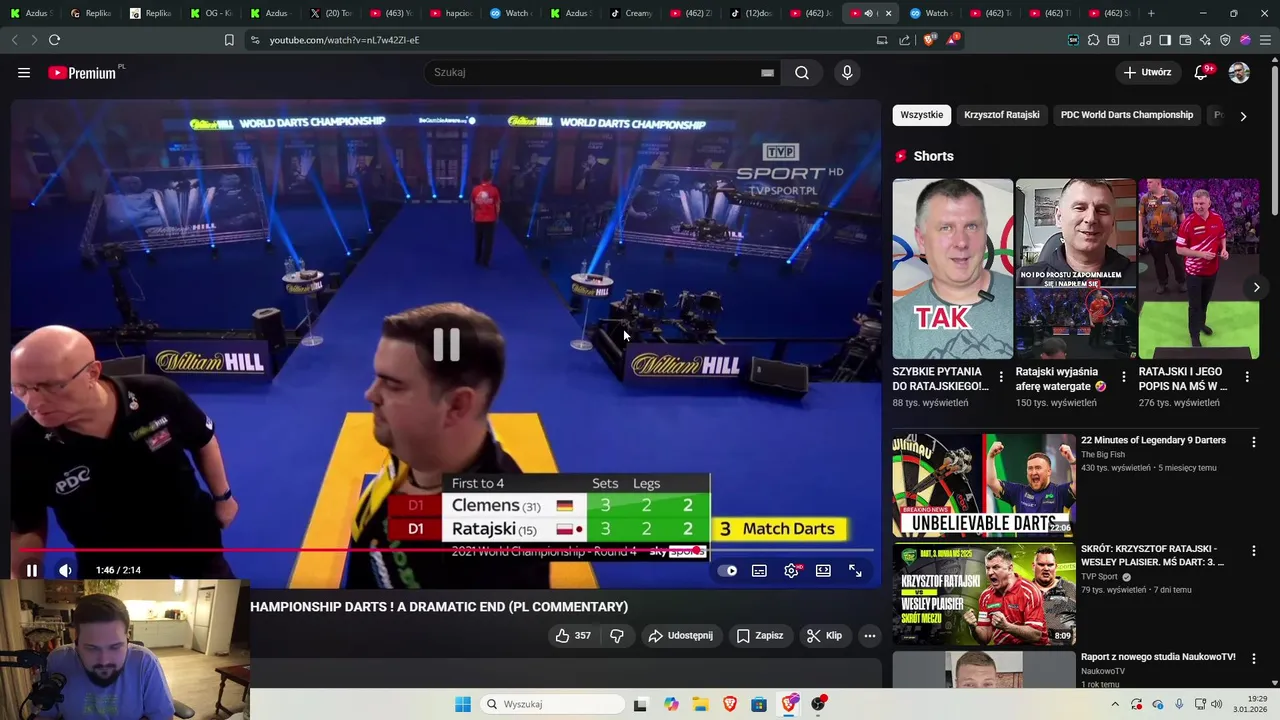Open the YouTube hamburger guide menu
The width and height of the screenshot is (1280, 720).
[x=24, y=72]
